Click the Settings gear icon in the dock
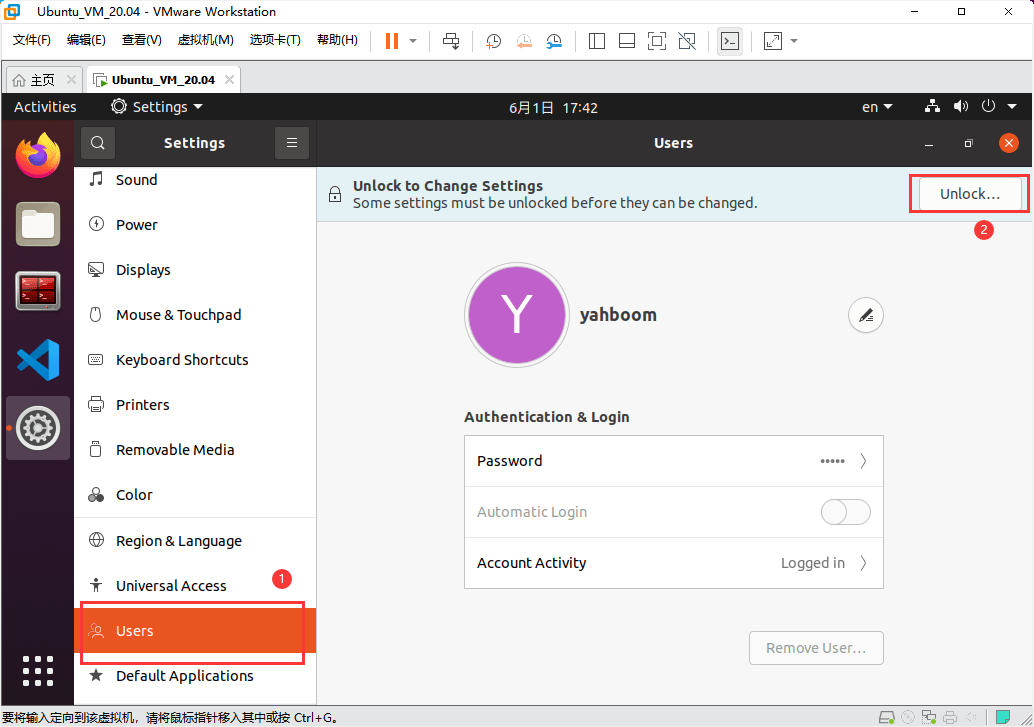The image size is (1034, 727). coord(38,428)
